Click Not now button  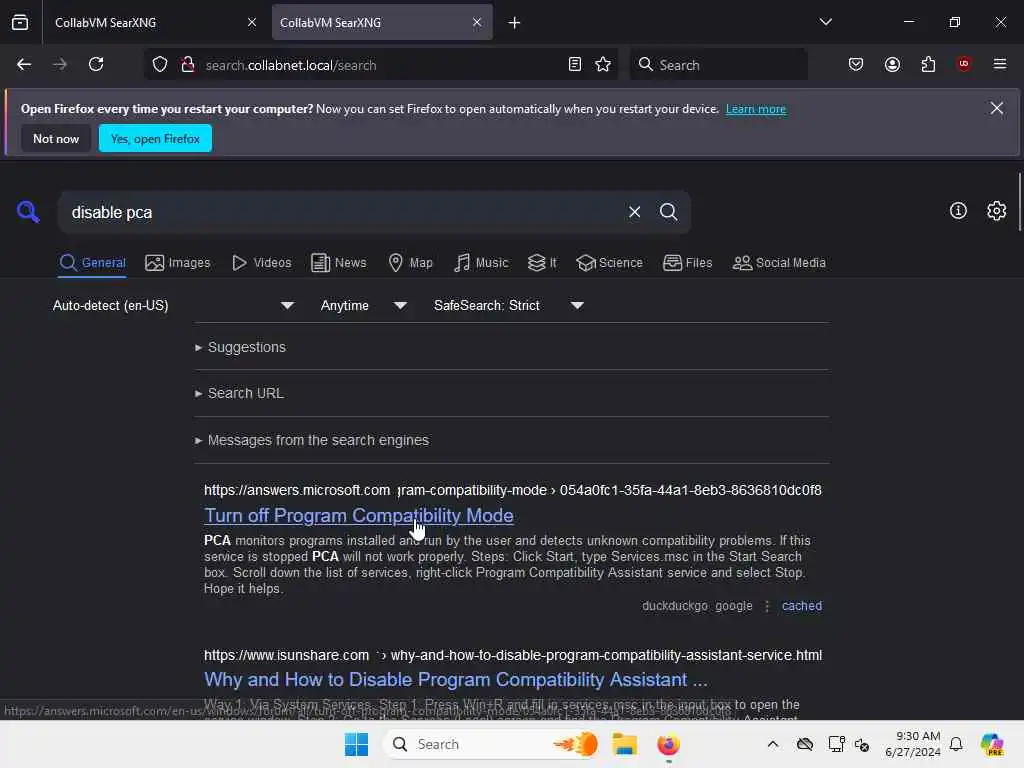coord(56,138)
